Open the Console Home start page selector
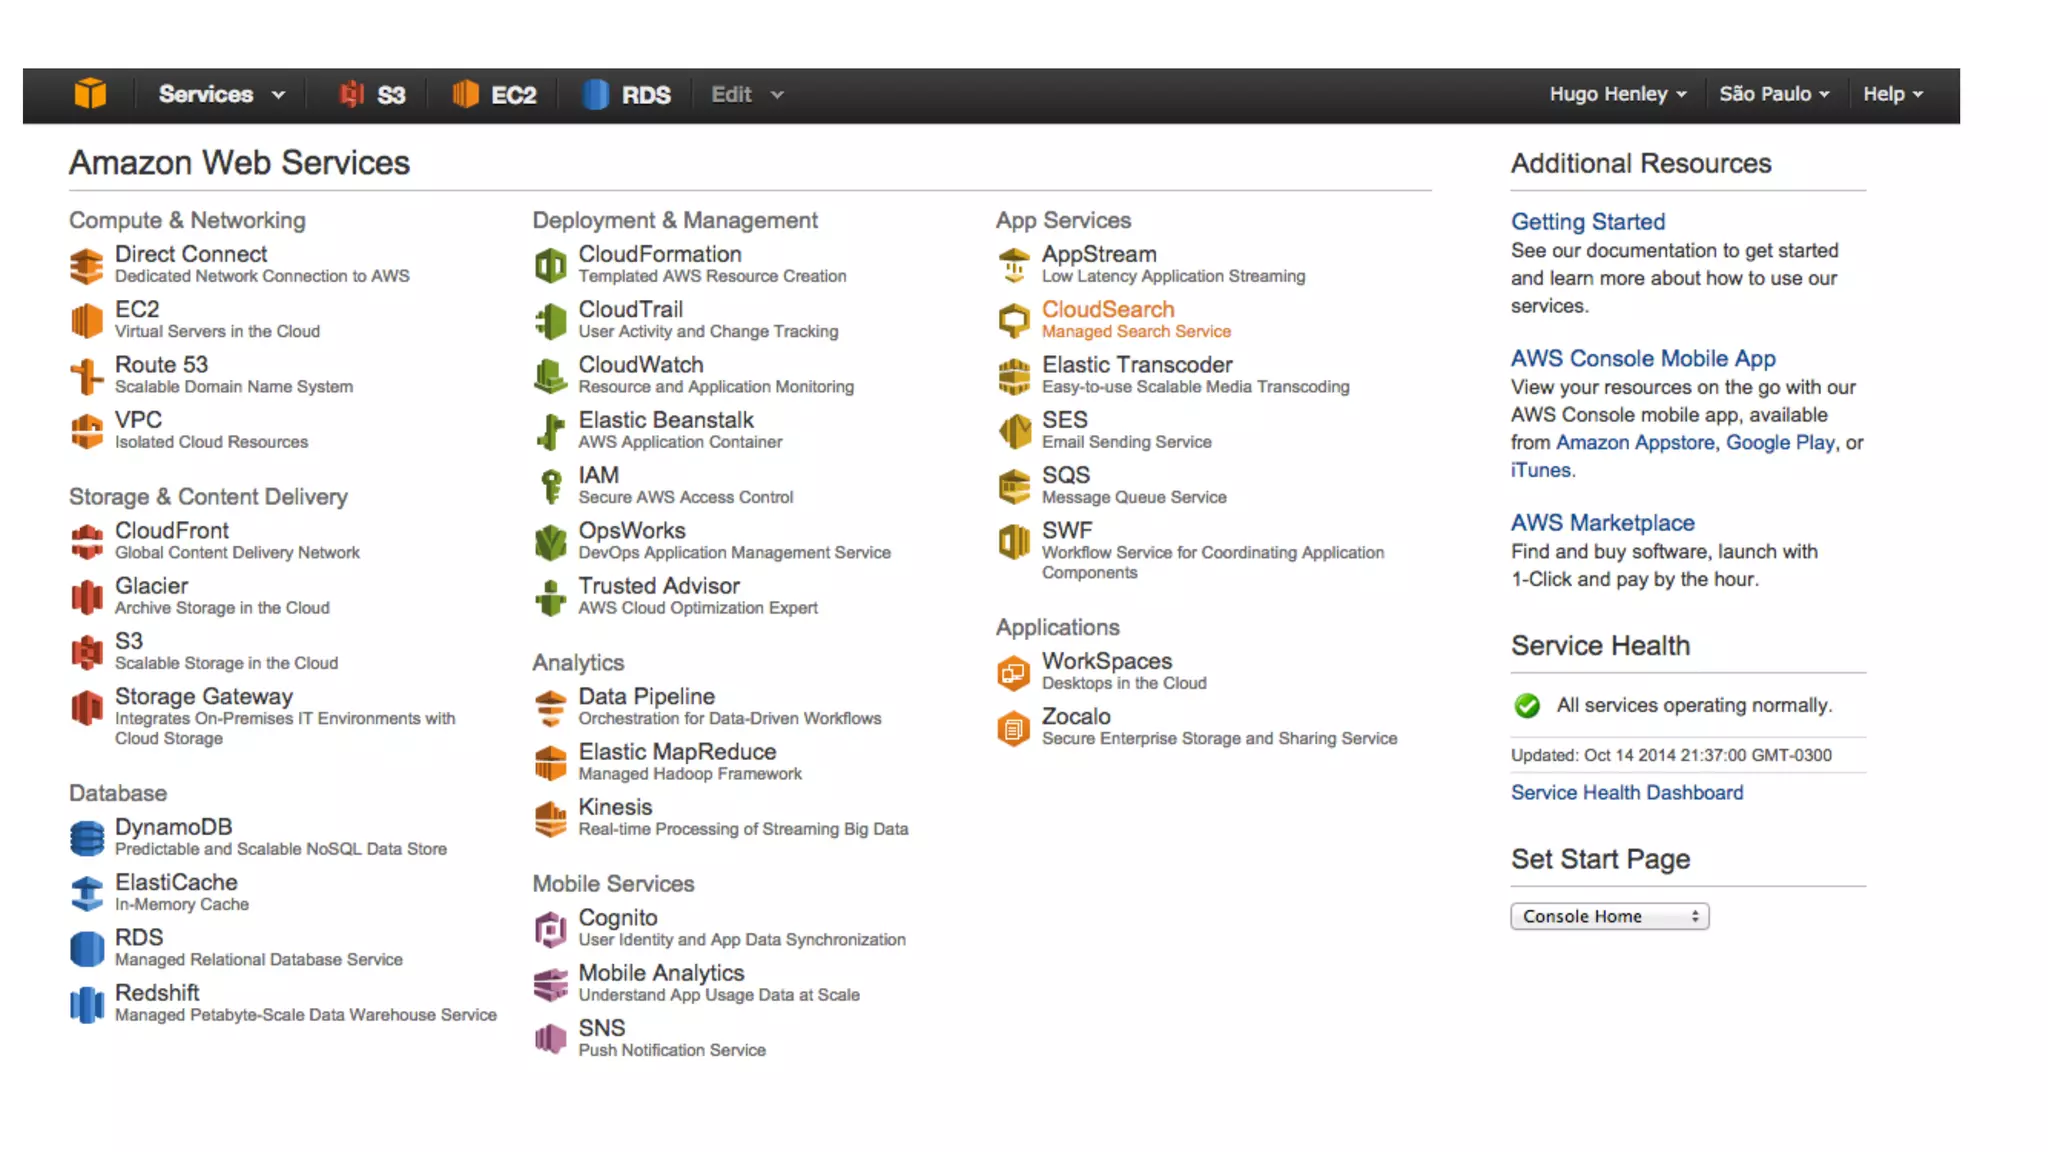The width and height of the screenshot is (2048, 1152). coord(1609,916)
